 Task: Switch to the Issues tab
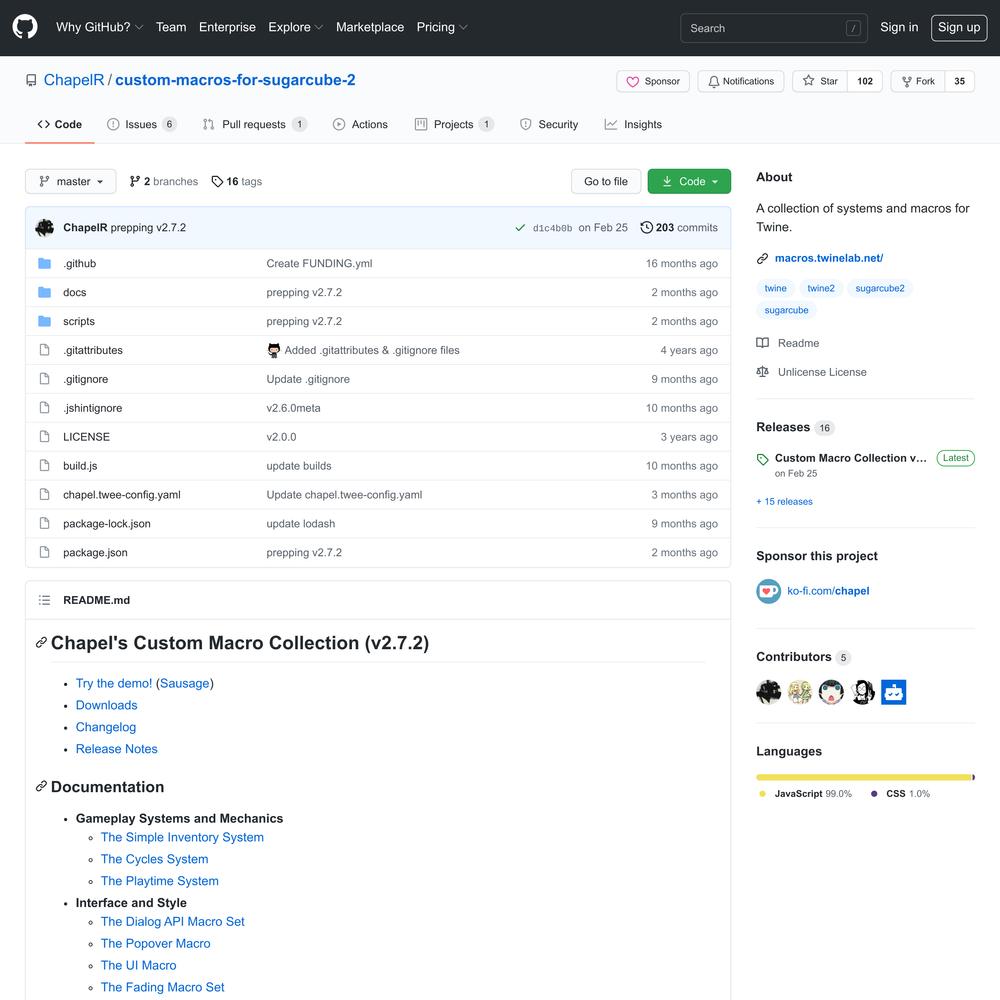(x=142, y=124)
